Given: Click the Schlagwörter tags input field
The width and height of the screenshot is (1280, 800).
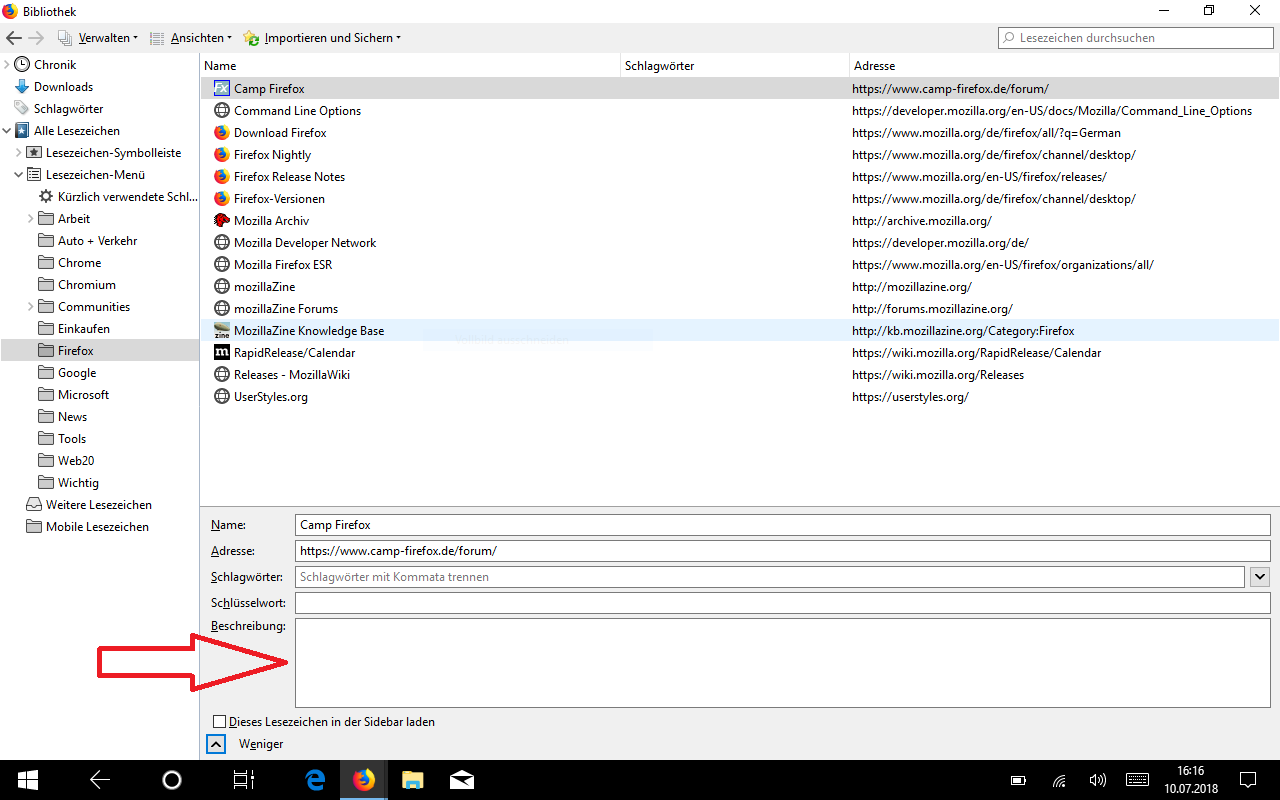Looking at the screenshot, I should pyautogui.click(x=770, y=577).
